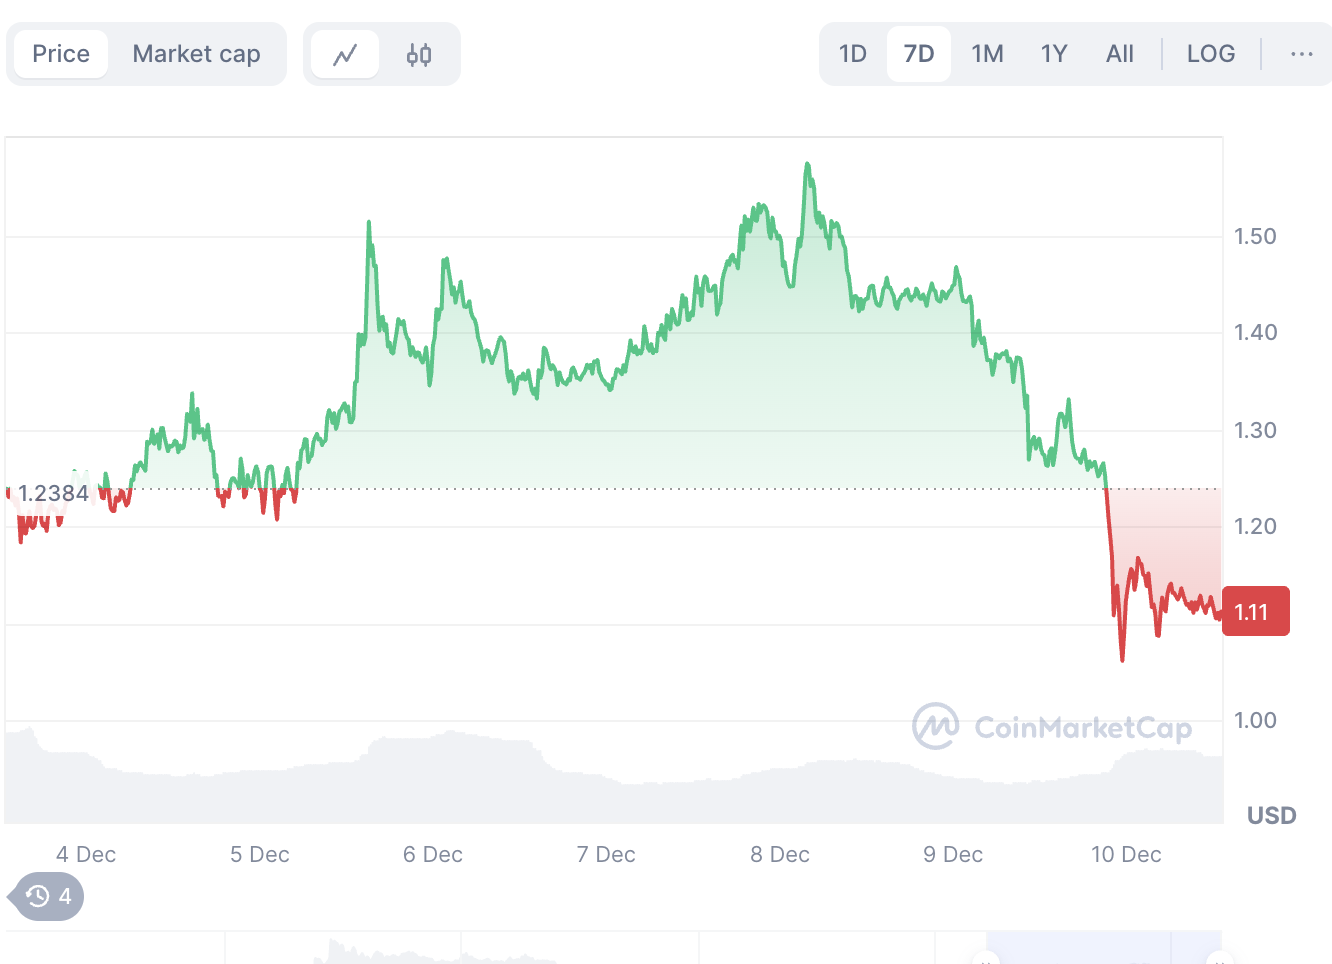Click the USD currency label
Screen dimensions: 1332x964
pyautogui.click(x=1271, y=815)
